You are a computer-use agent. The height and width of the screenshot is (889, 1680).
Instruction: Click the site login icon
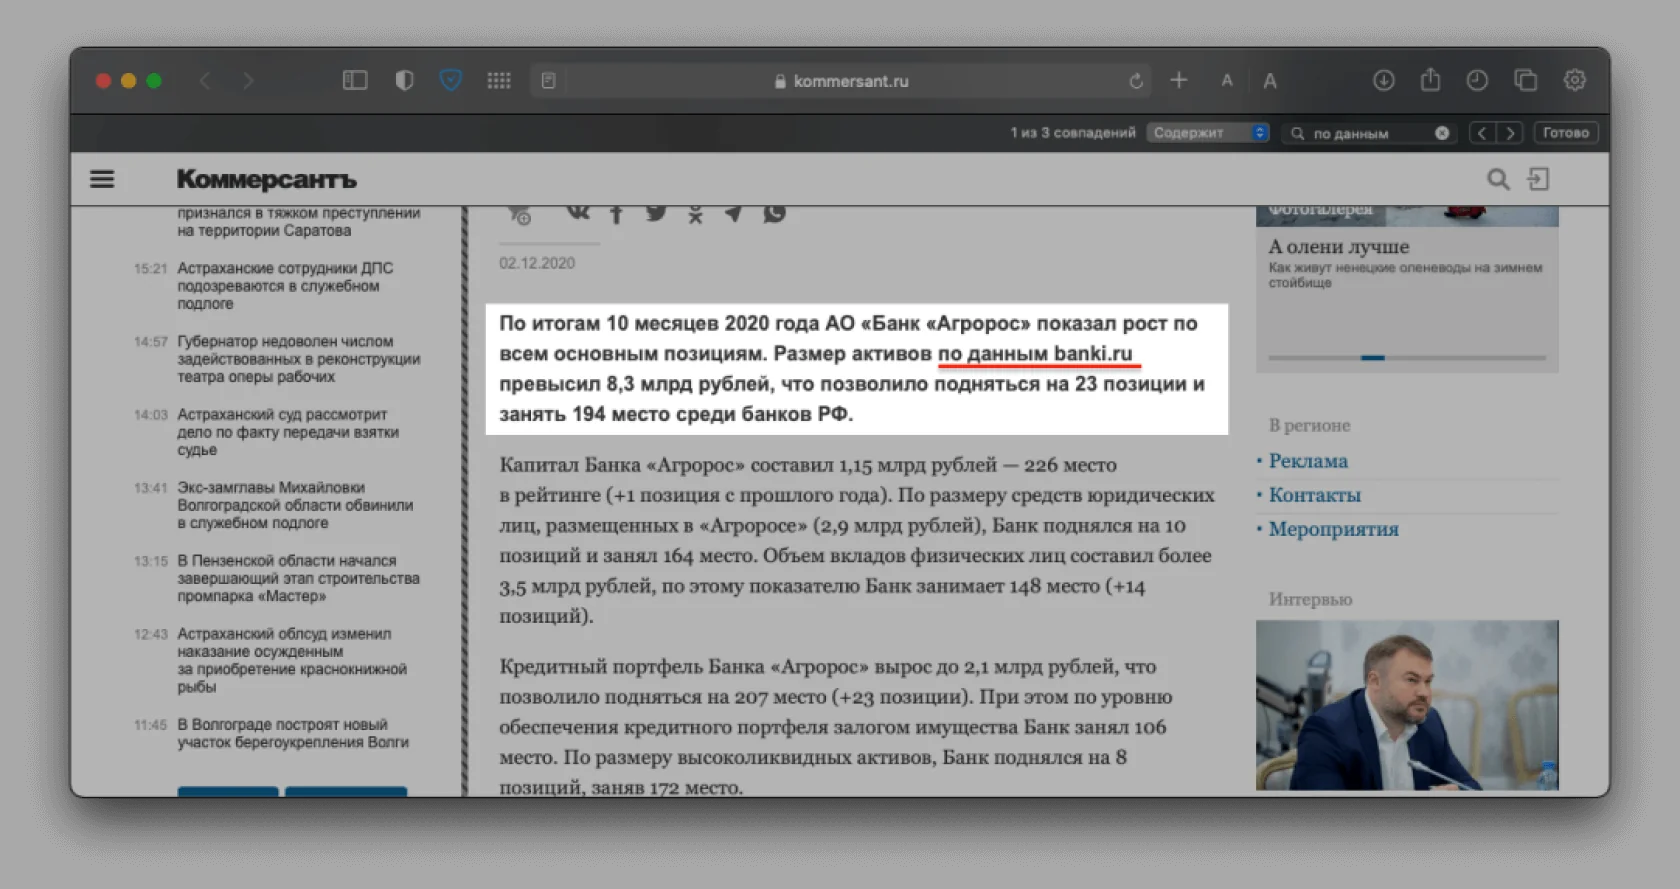coord(1538,179)
